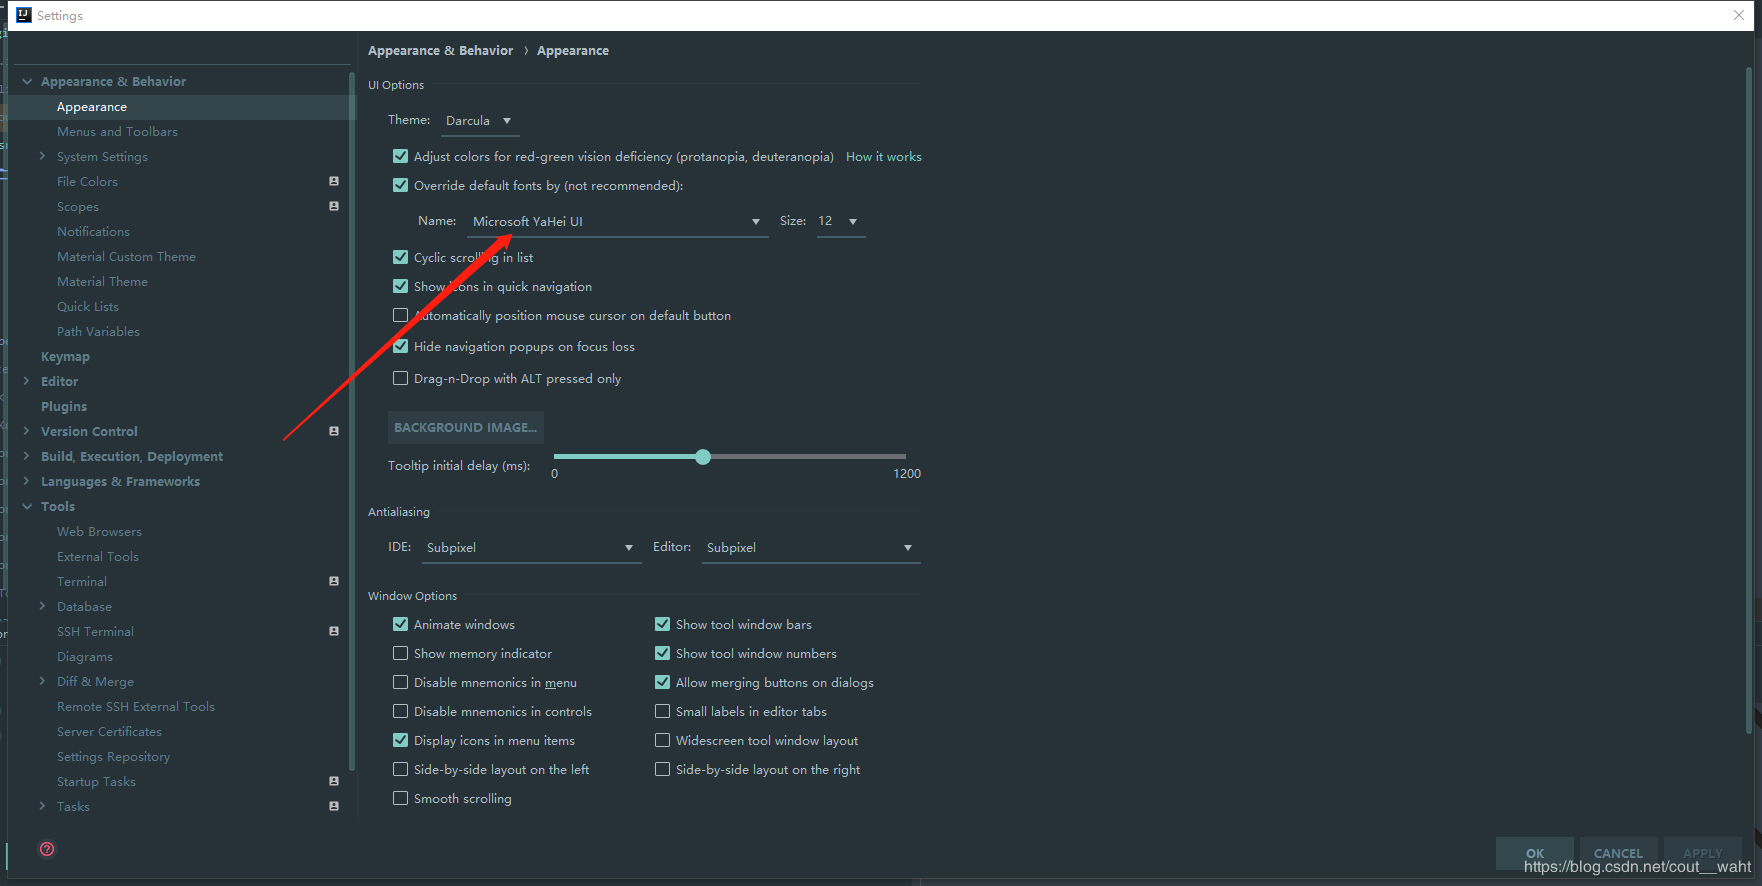Click the help question mark icon
This screenshot has height=886, width=1762.
point(47,849)
